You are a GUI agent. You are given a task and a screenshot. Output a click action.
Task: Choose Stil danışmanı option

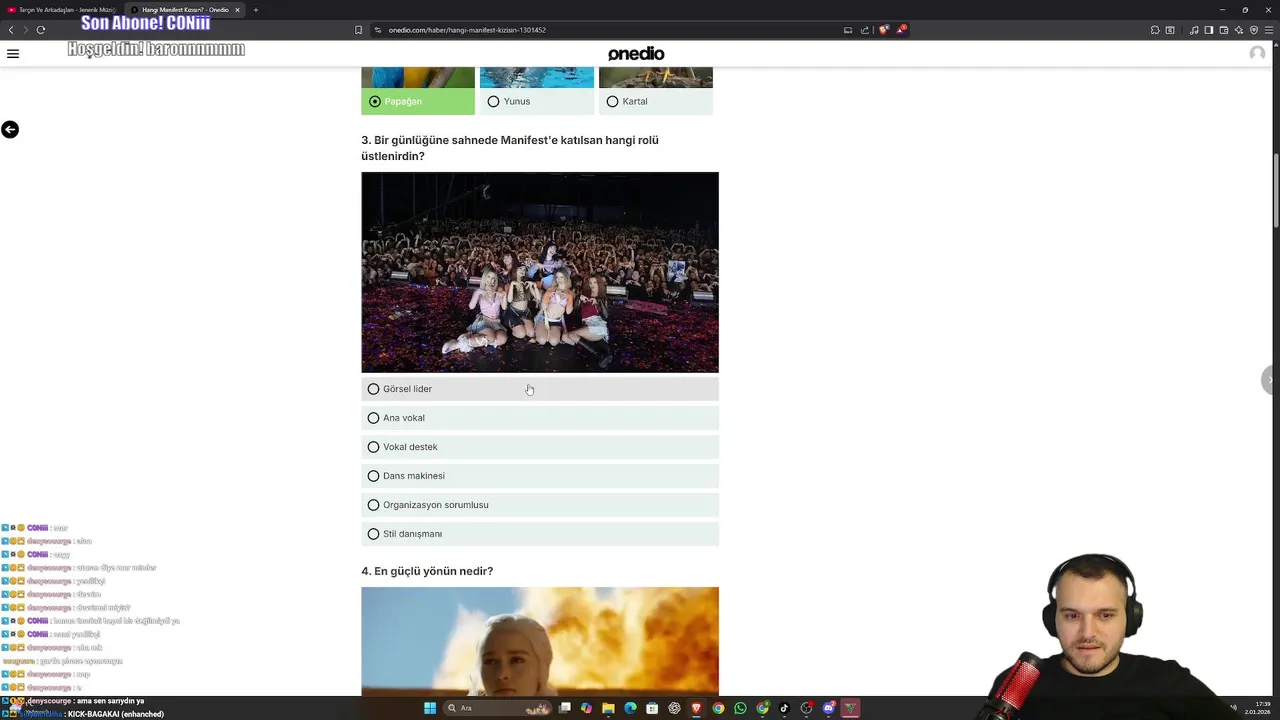[x=540, y=534]
